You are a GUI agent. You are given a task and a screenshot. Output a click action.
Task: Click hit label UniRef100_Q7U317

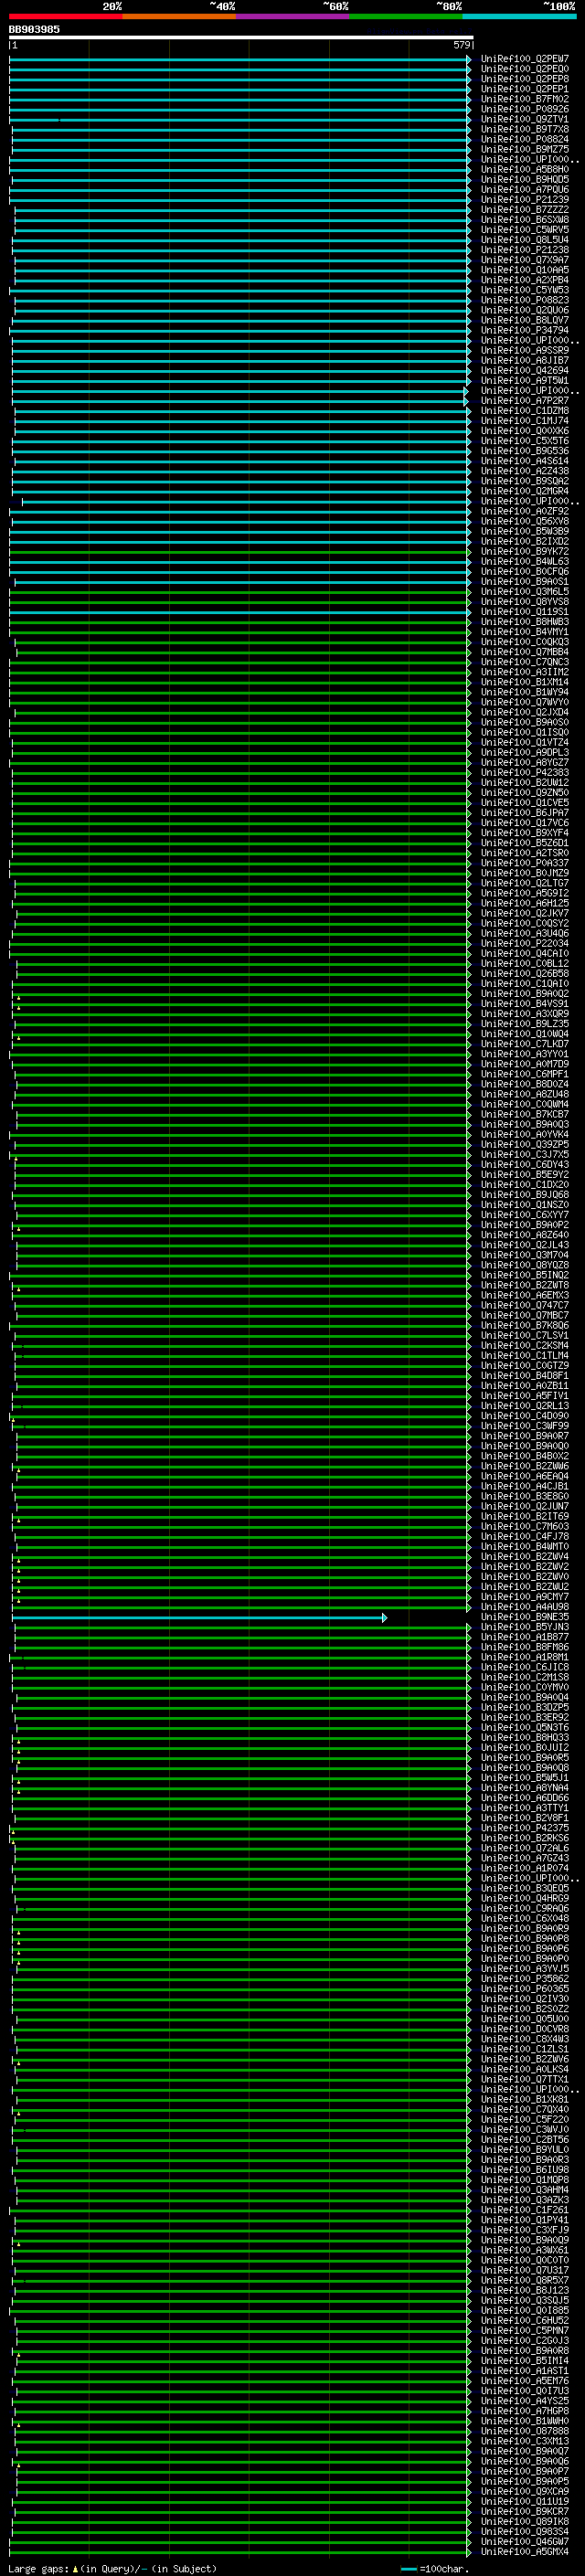pos(525,2270)
